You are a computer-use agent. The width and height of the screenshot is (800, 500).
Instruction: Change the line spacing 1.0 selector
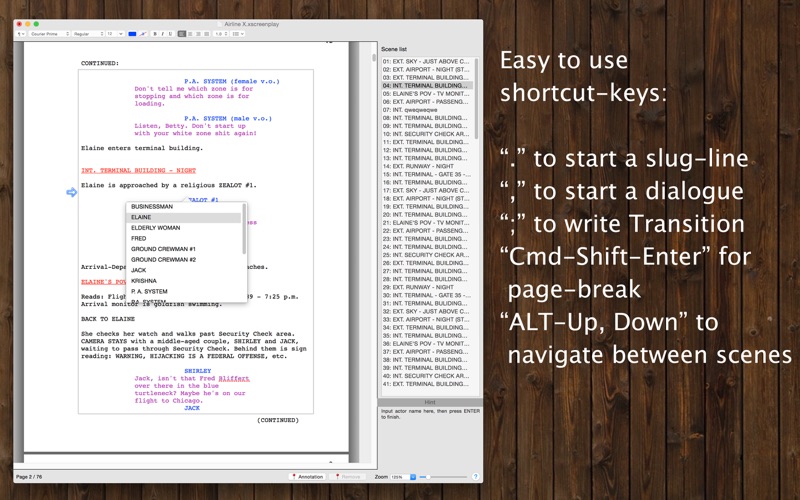(x=221, y=34)
